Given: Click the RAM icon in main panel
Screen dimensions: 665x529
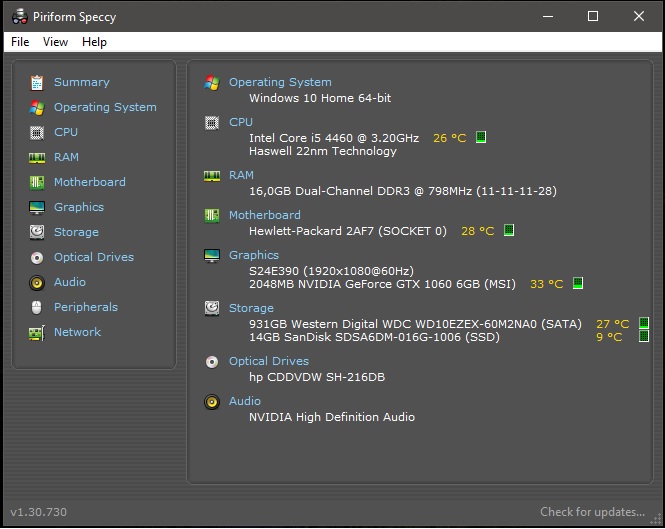Looking at the screenshot, I should [212, 176].
